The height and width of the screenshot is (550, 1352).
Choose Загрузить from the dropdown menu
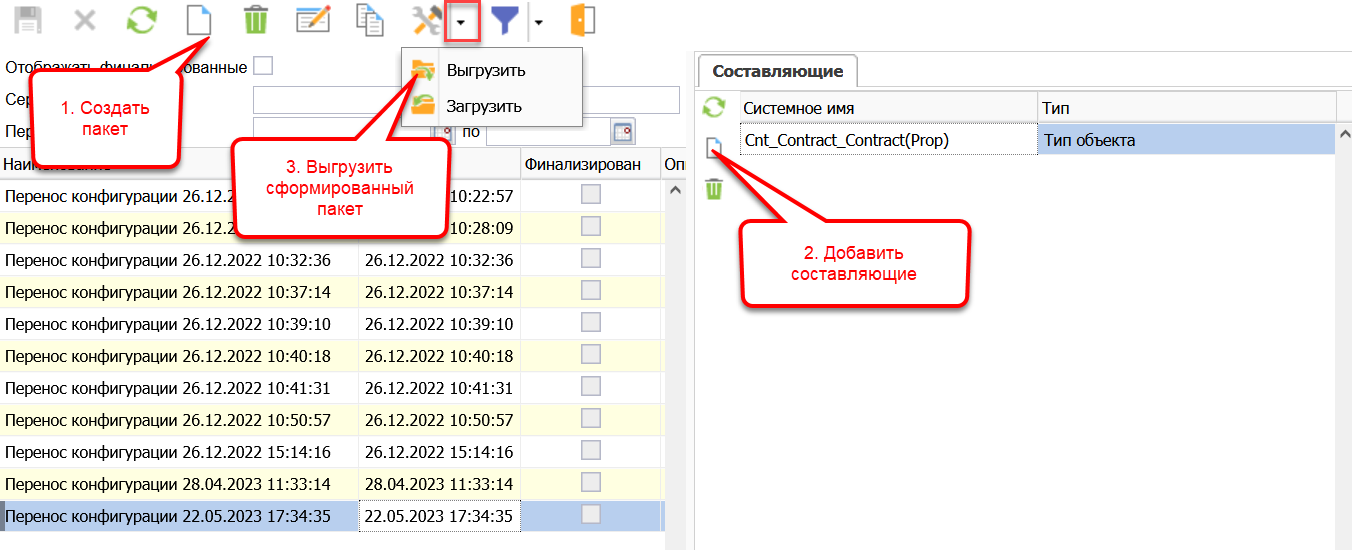484,106
